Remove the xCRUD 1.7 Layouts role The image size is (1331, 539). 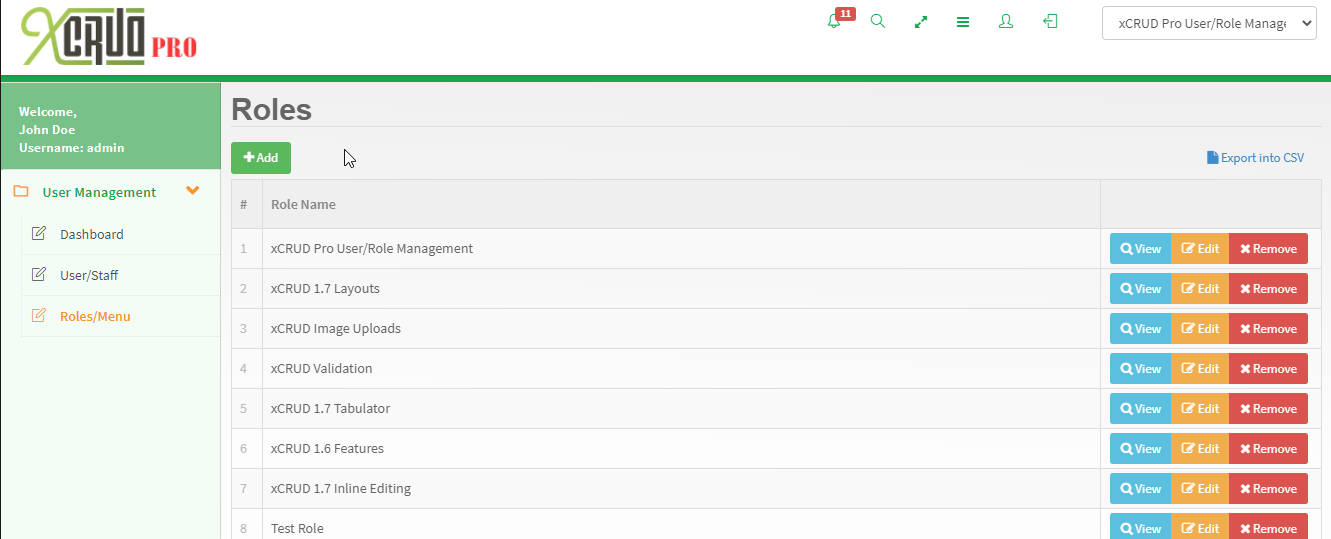(1268, 289)
